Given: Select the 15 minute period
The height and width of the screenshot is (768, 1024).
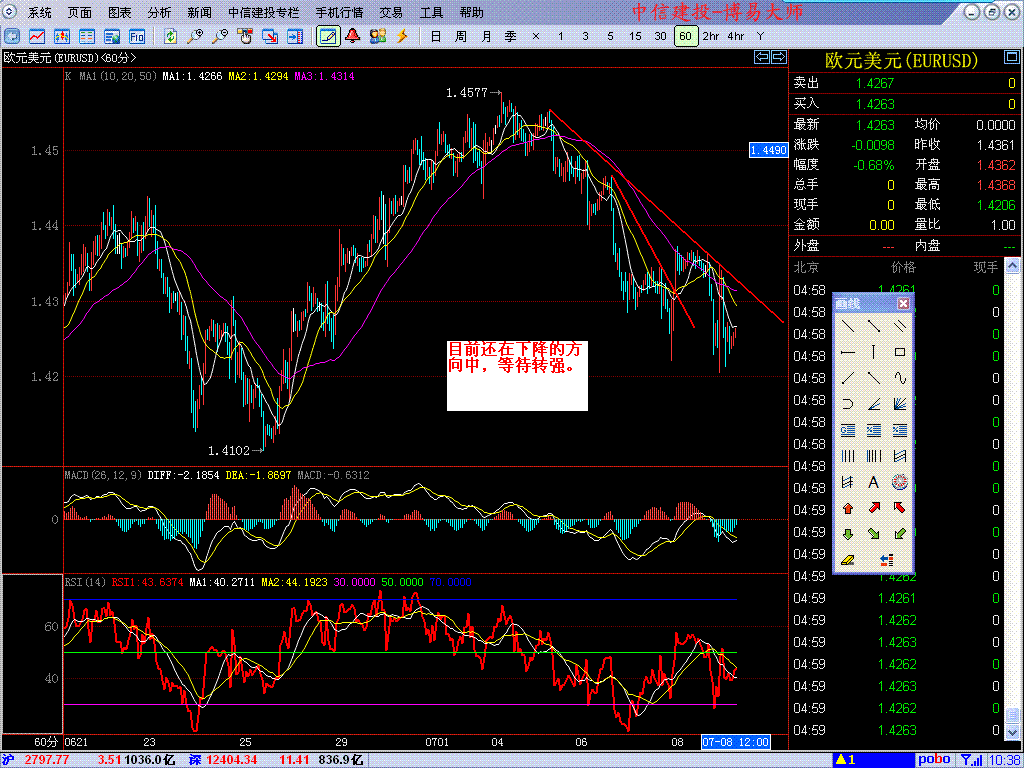Looking at the screenshot, I should (x=635, y=36).
